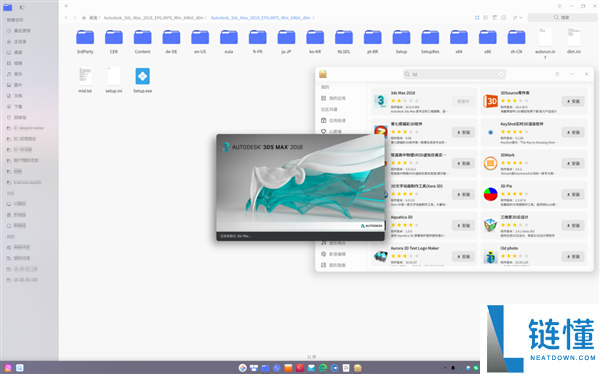Open the Setupfiles folder
Image resolution: width=600 pixels, height=374 pixels.
tap(430, 41)
